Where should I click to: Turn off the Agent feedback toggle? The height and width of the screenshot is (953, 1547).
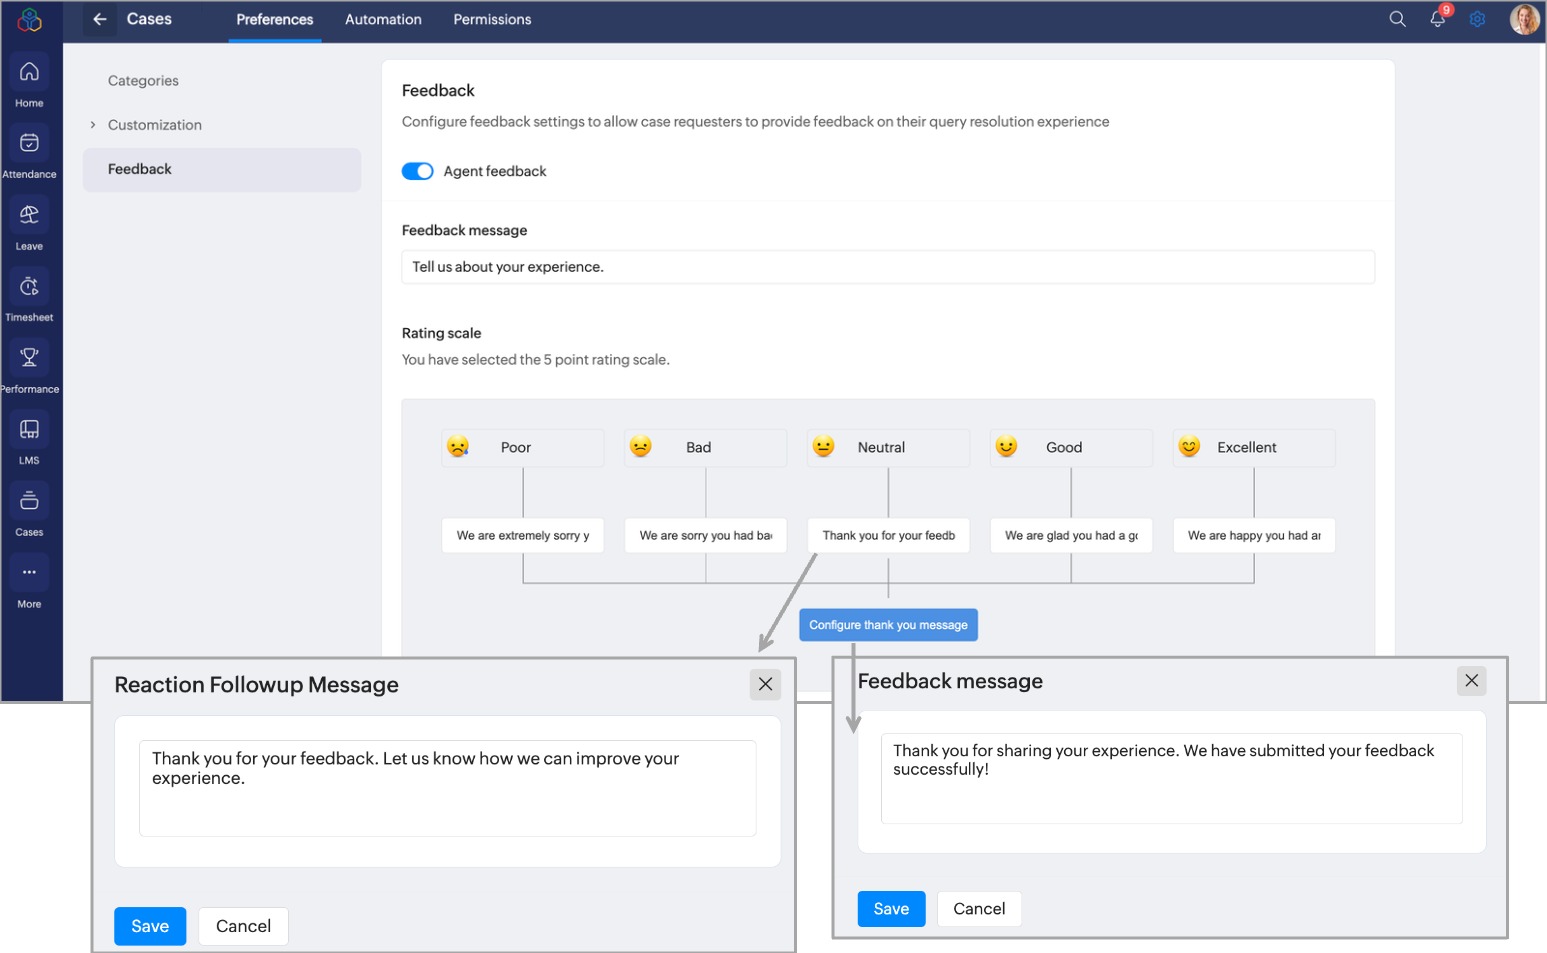(417, 171)
